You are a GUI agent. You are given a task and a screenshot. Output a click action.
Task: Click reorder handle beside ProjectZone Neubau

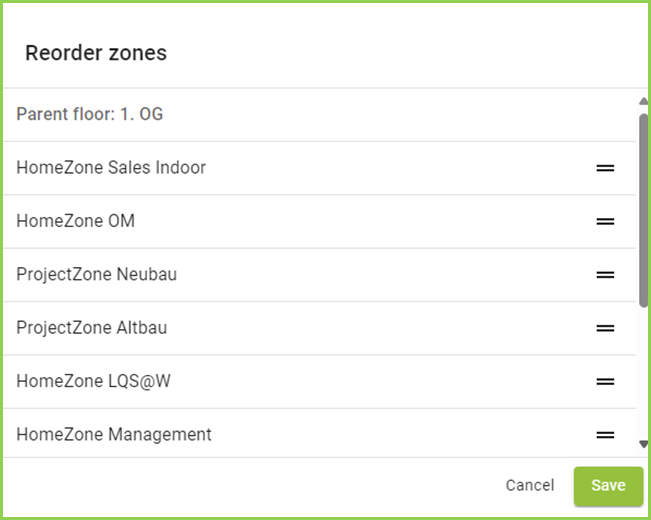(x=605, y=274)
